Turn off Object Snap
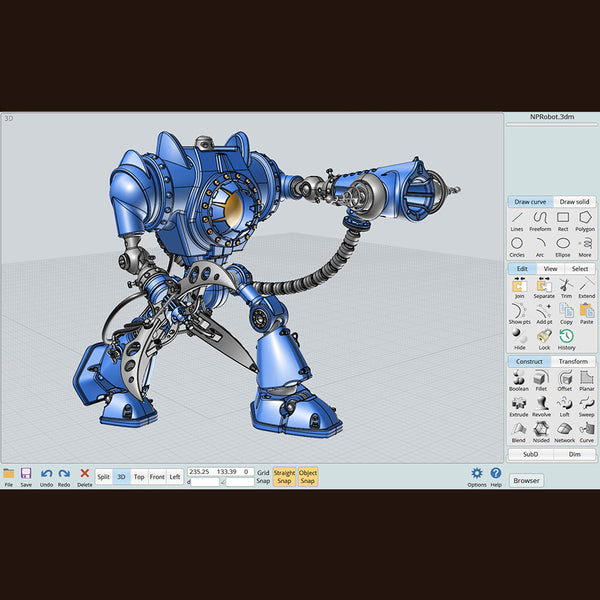The image size is (600, 600). [308, 476]
